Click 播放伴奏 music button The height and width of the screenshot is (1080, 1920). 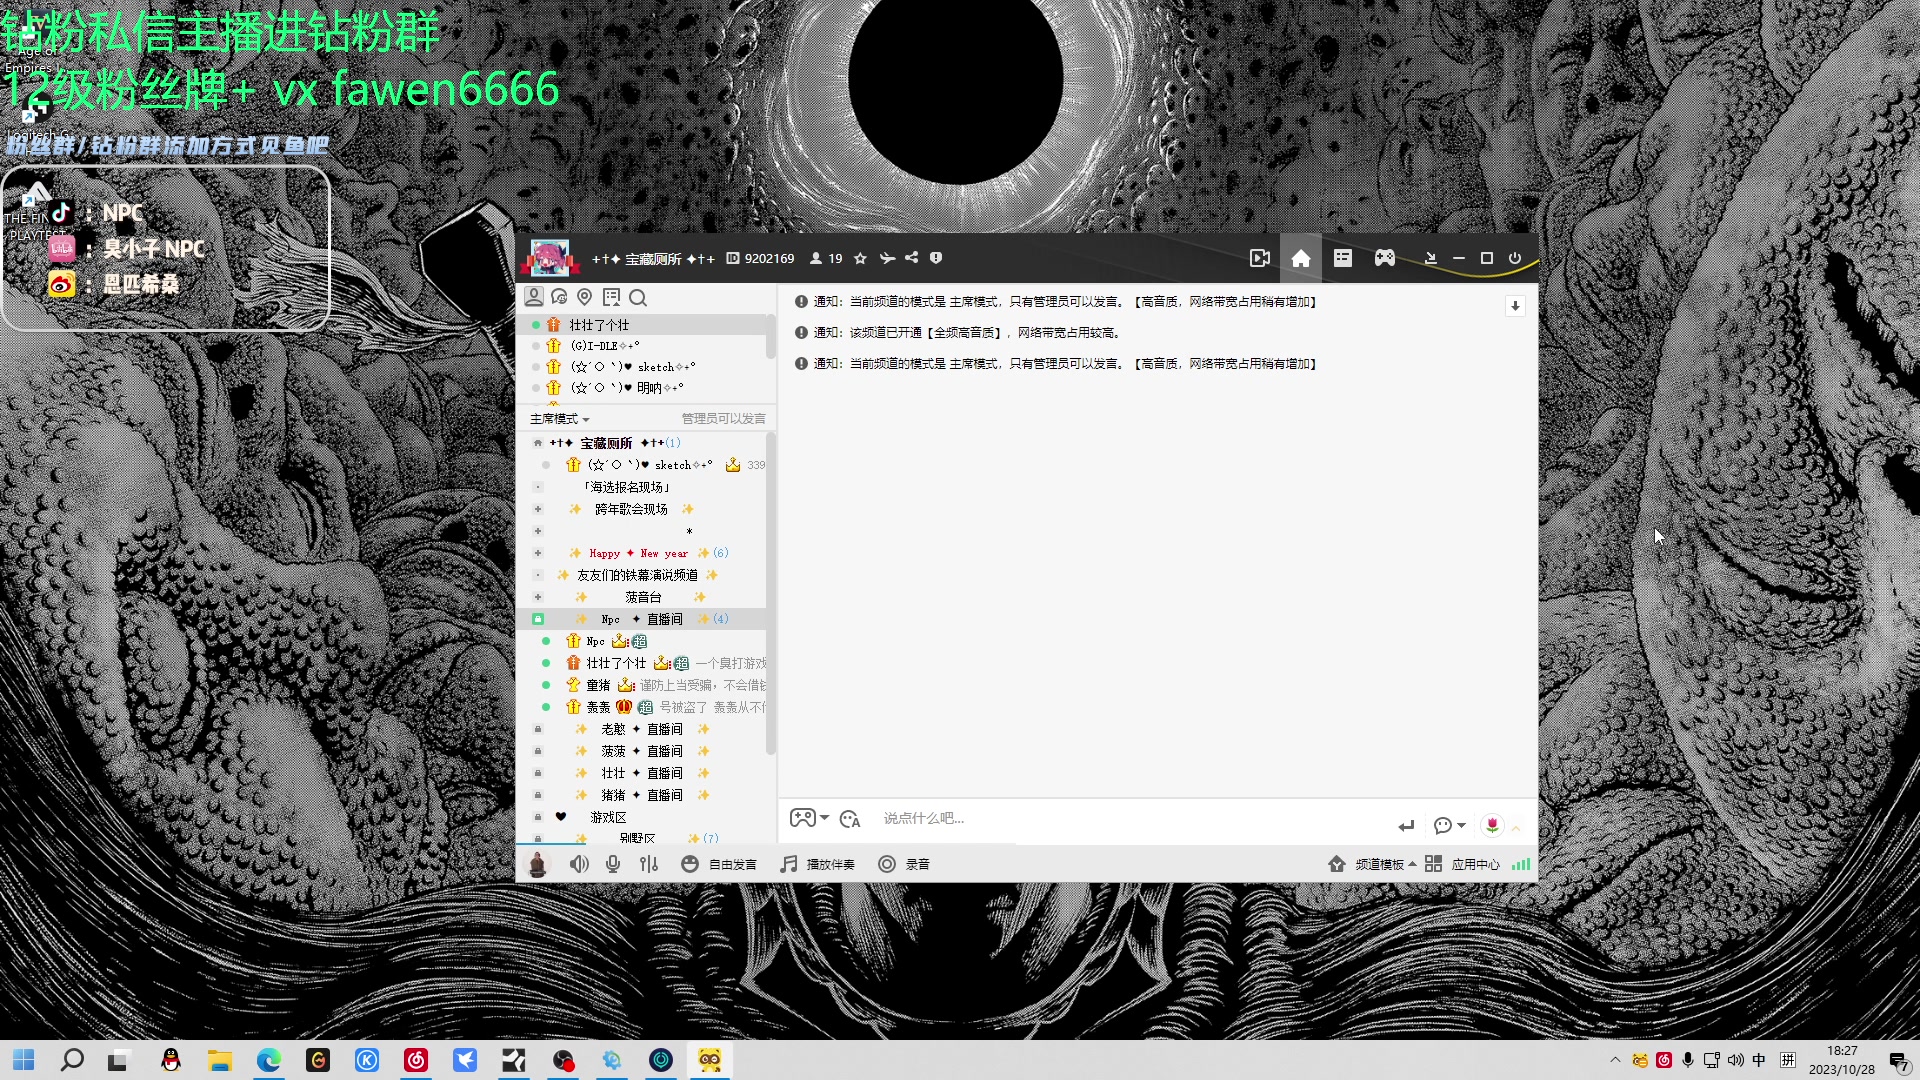[x=818, y=864]
